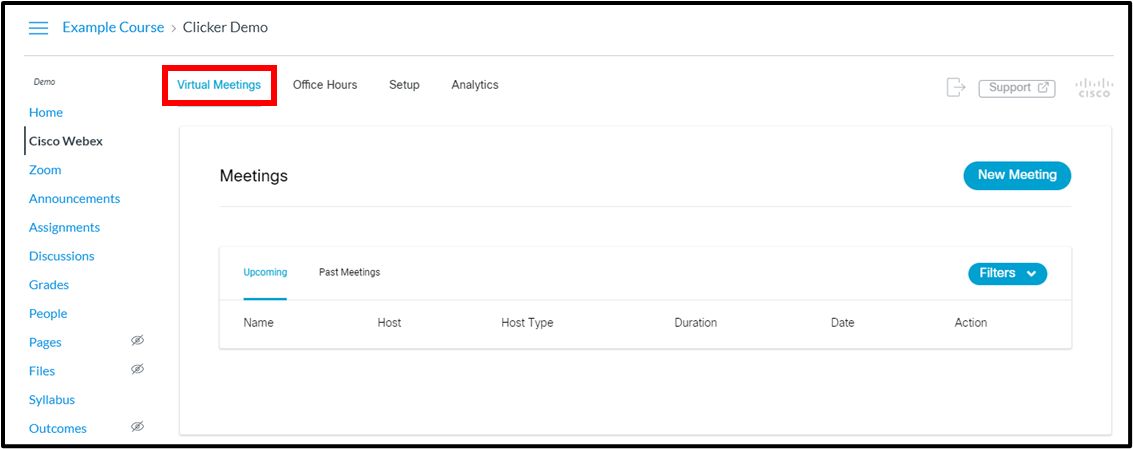The height and width of the screenshot is (449, 1133).
Task: Click the sign-out arrow icon
Action: tap(956, 87)
